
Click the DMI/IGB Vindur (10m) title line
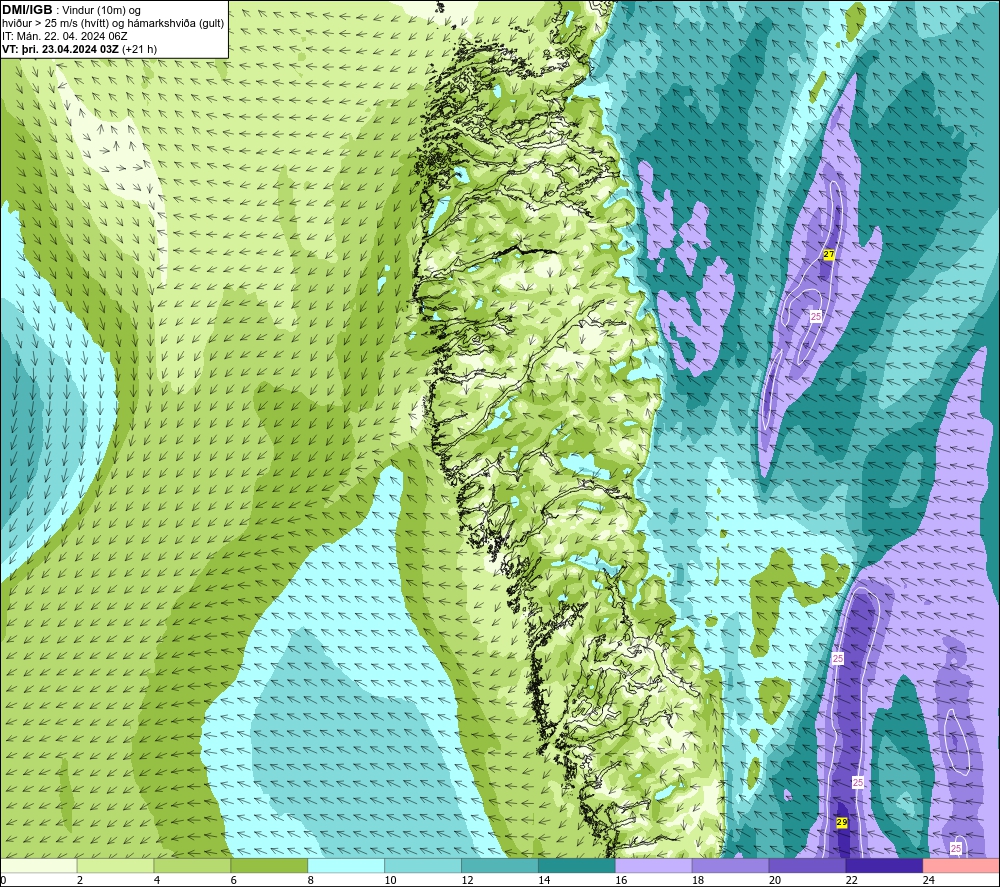coord(72,10)
